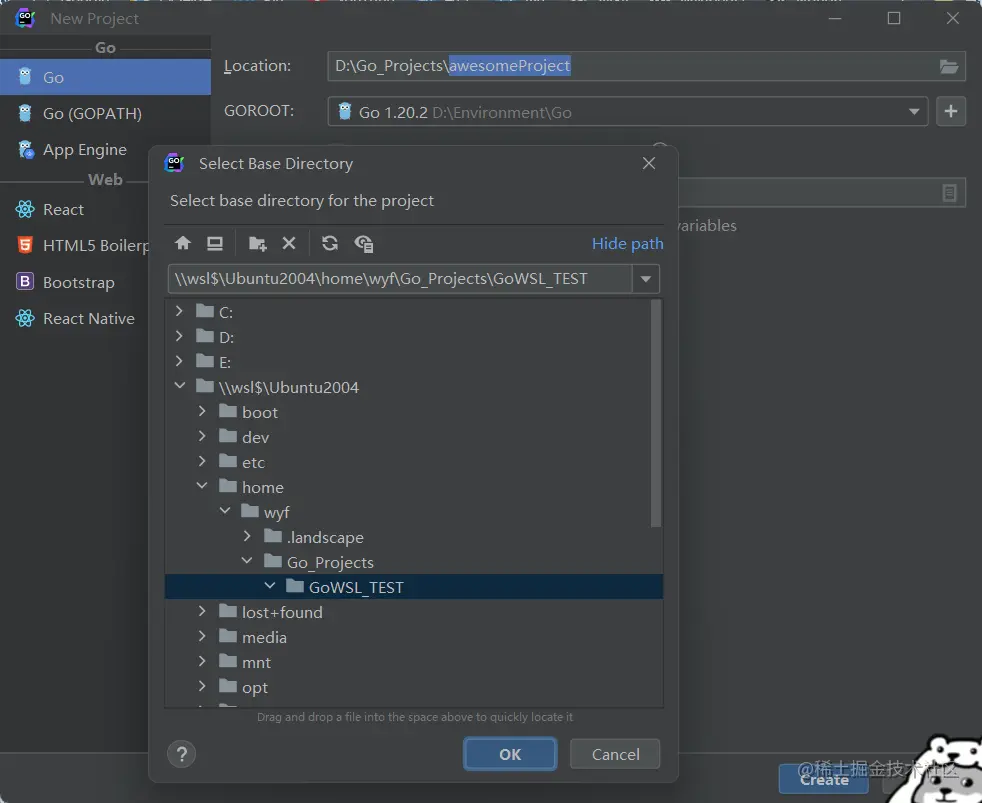This screenshot has height=803, width=982.
Task: Collapse the GoWSL_TEST folder arrow
Action: pos(270,586)
